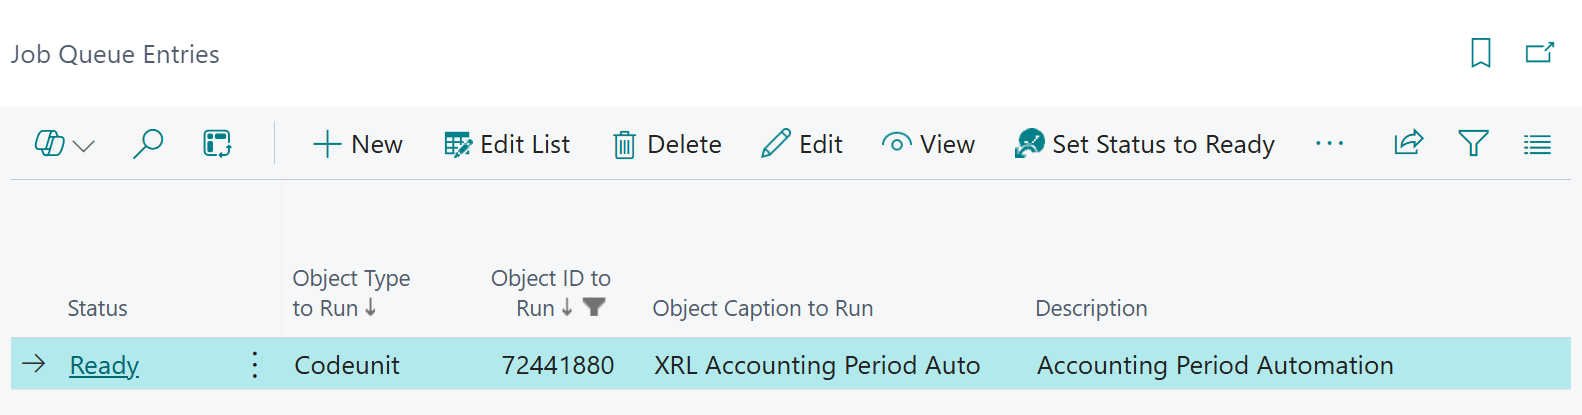1582x415 pixels.
Task: Switch to Edit List mode
Action: pyautogui.click(x=507, y=144)
